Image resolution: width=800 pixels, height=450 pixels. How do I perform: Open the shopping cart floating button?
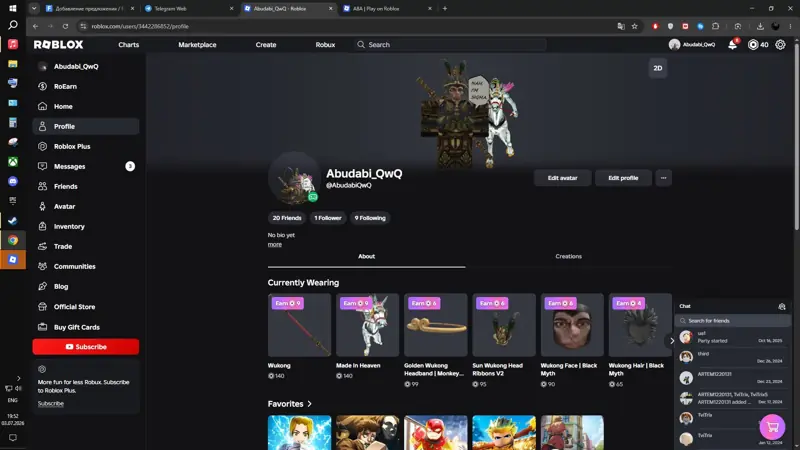772,427
